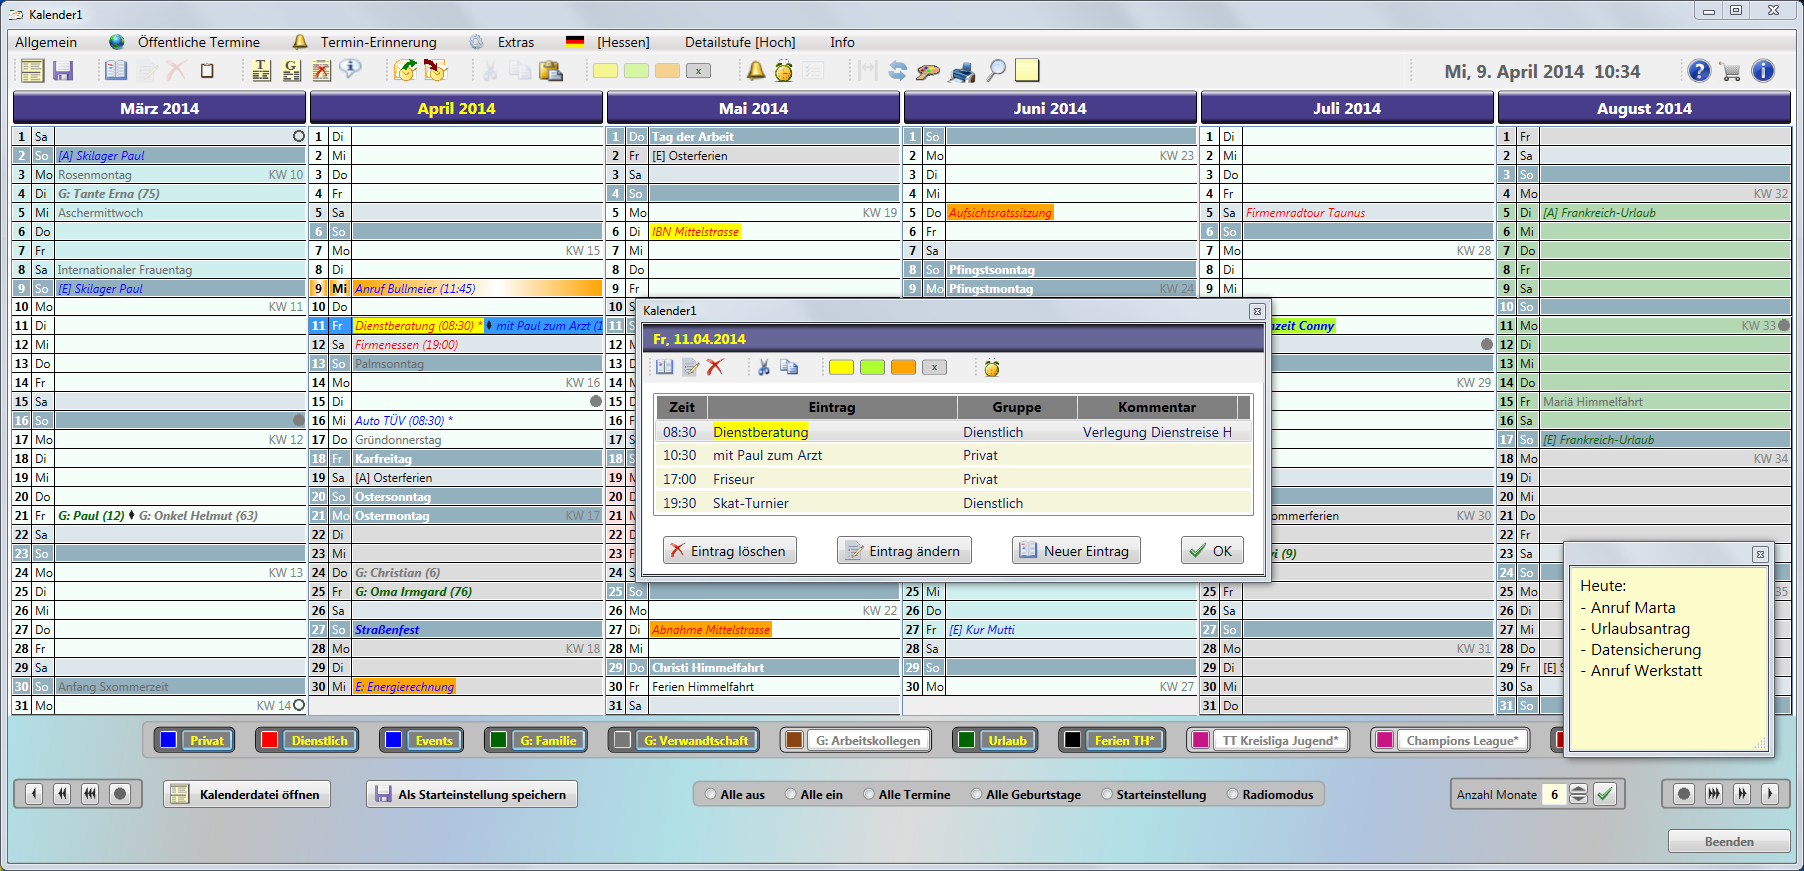
Task: Confirm month count with green checkmark
Action: 1604,794
